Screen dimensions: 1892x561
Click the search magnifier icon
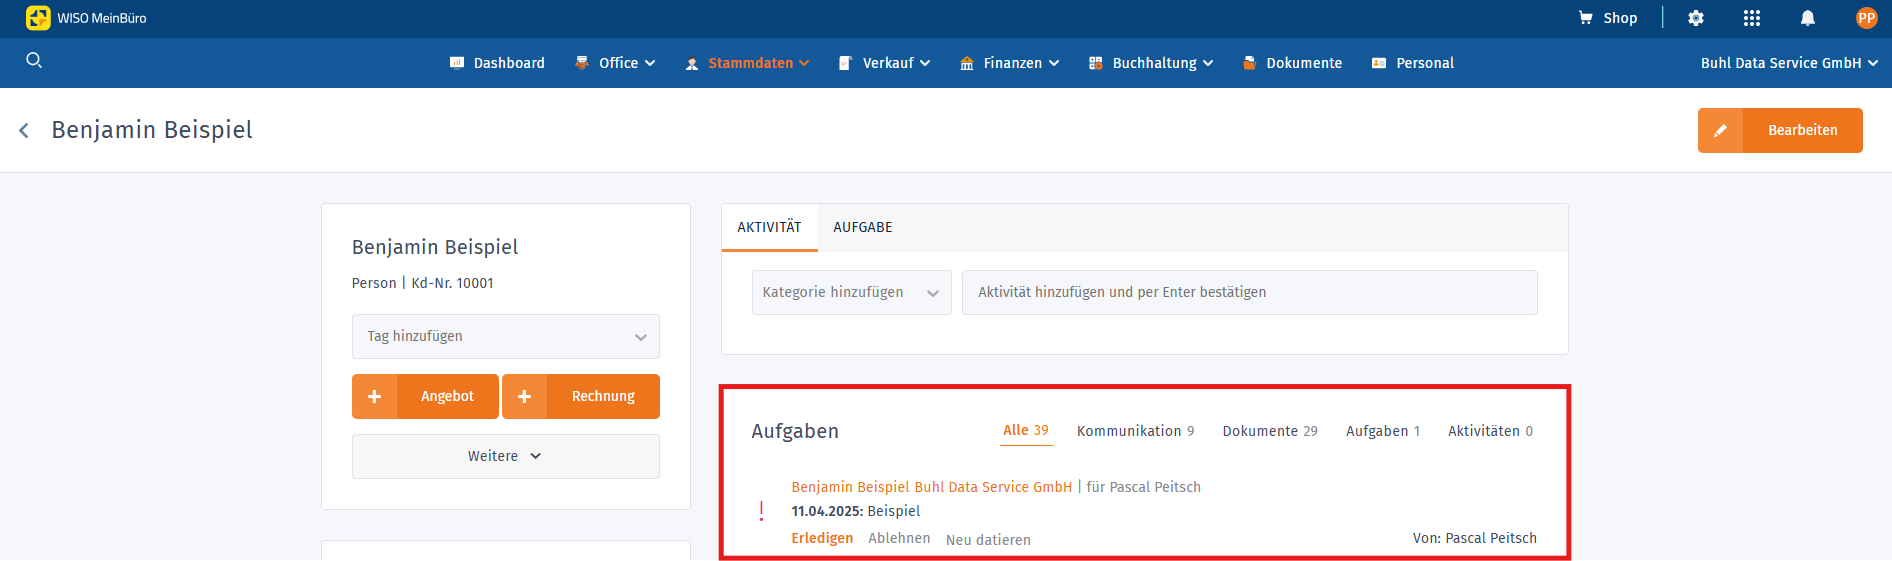point(34,60)
